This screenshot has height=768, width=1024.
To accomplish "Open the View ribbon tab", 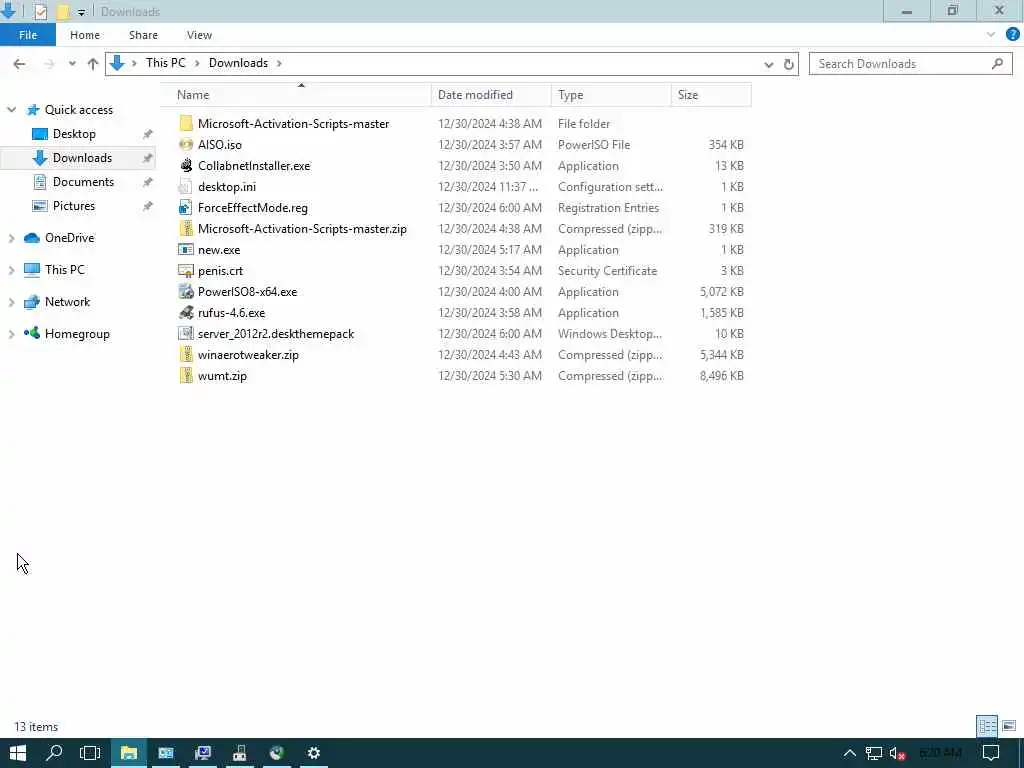I will click(199, 35).
